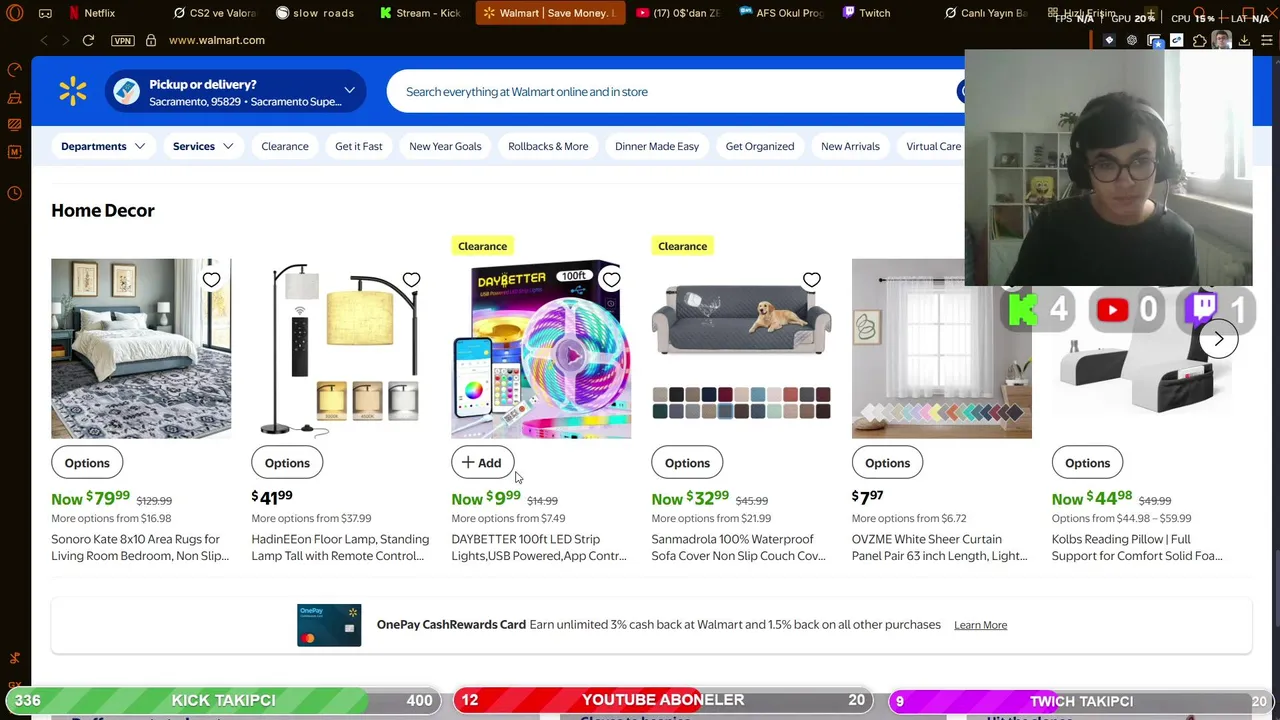Expand the Services menu
The height and width of the screenshot is (720, 1280).
point(203,146)
